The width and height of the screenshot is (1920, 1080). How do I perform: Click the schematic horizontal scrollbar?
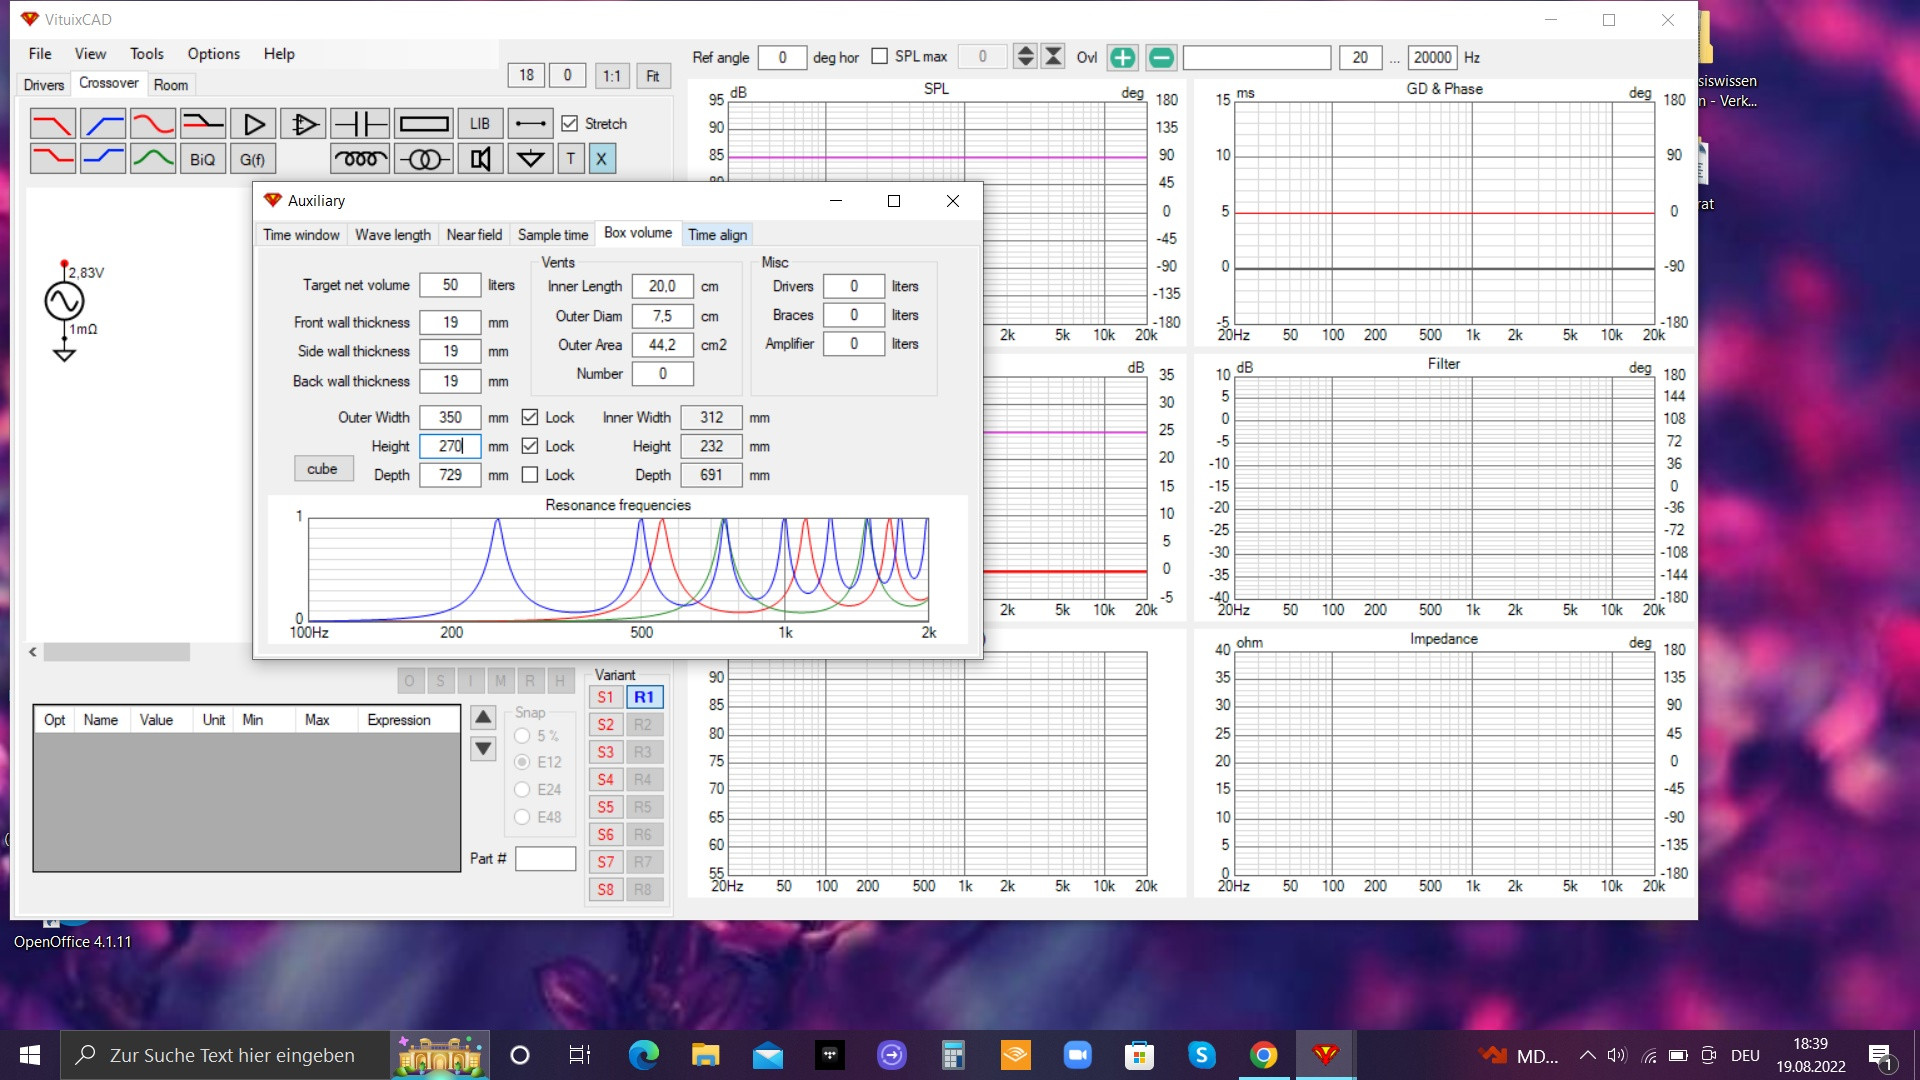(x=117, y=652)
